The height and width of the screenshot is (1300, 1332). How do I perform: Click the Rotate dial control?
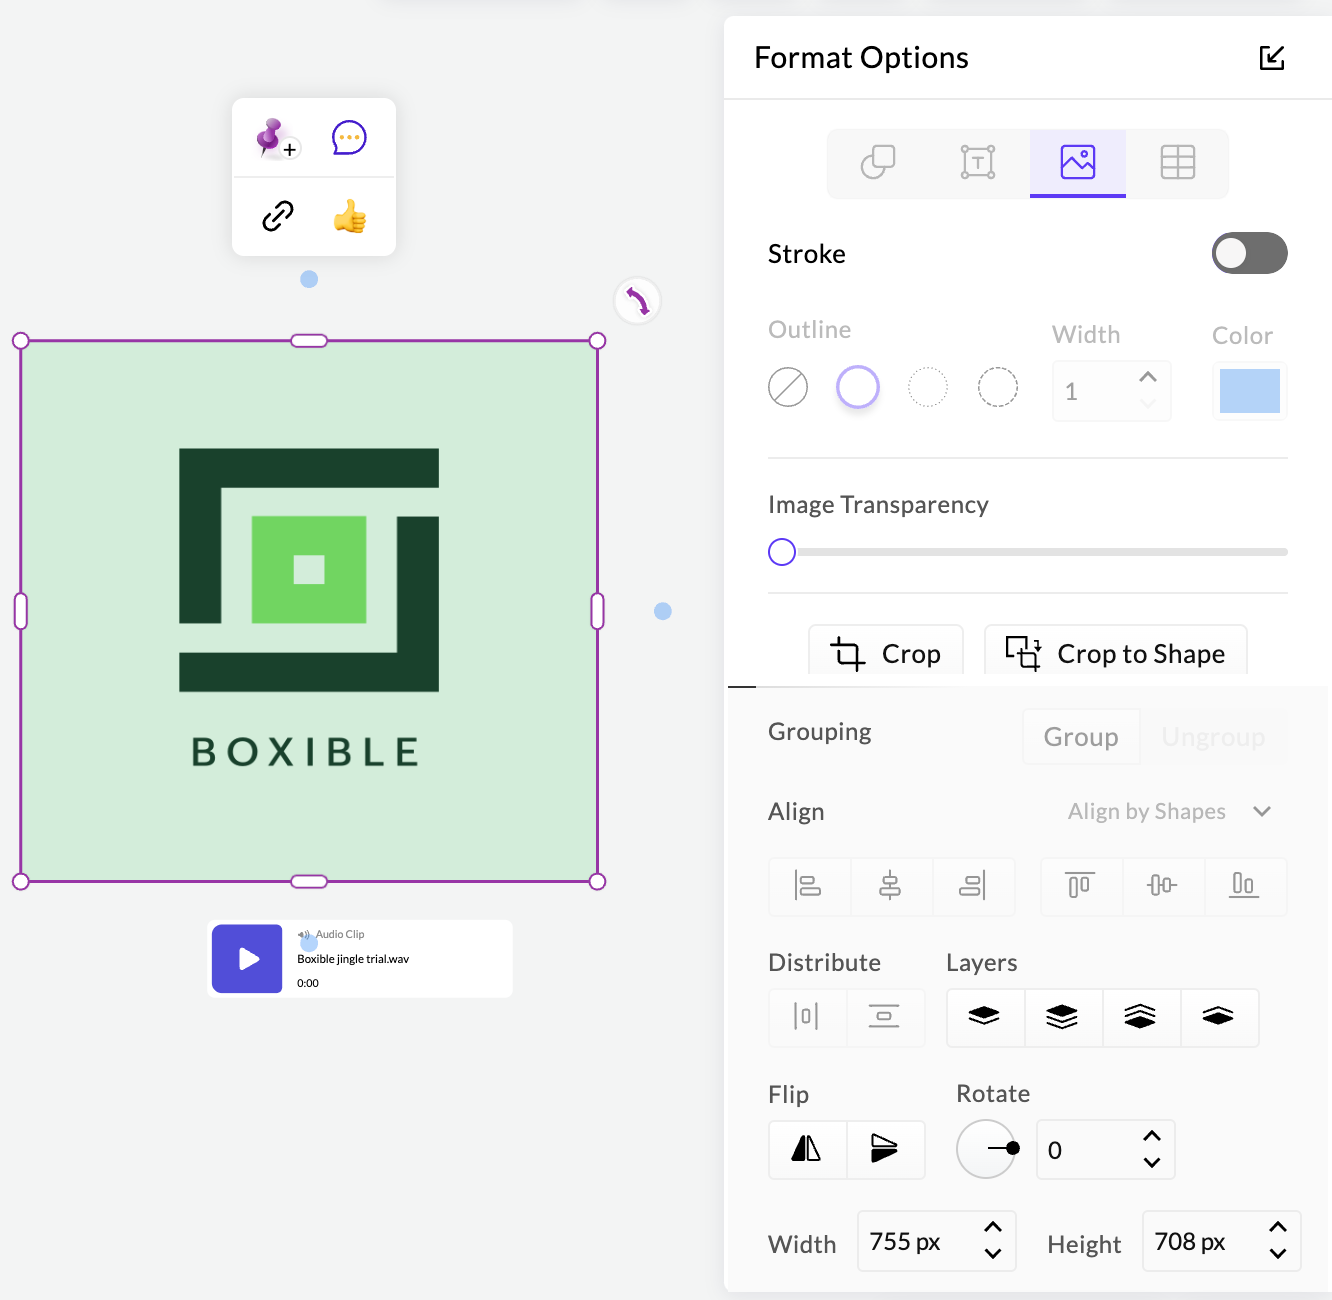click(987, 1149)
